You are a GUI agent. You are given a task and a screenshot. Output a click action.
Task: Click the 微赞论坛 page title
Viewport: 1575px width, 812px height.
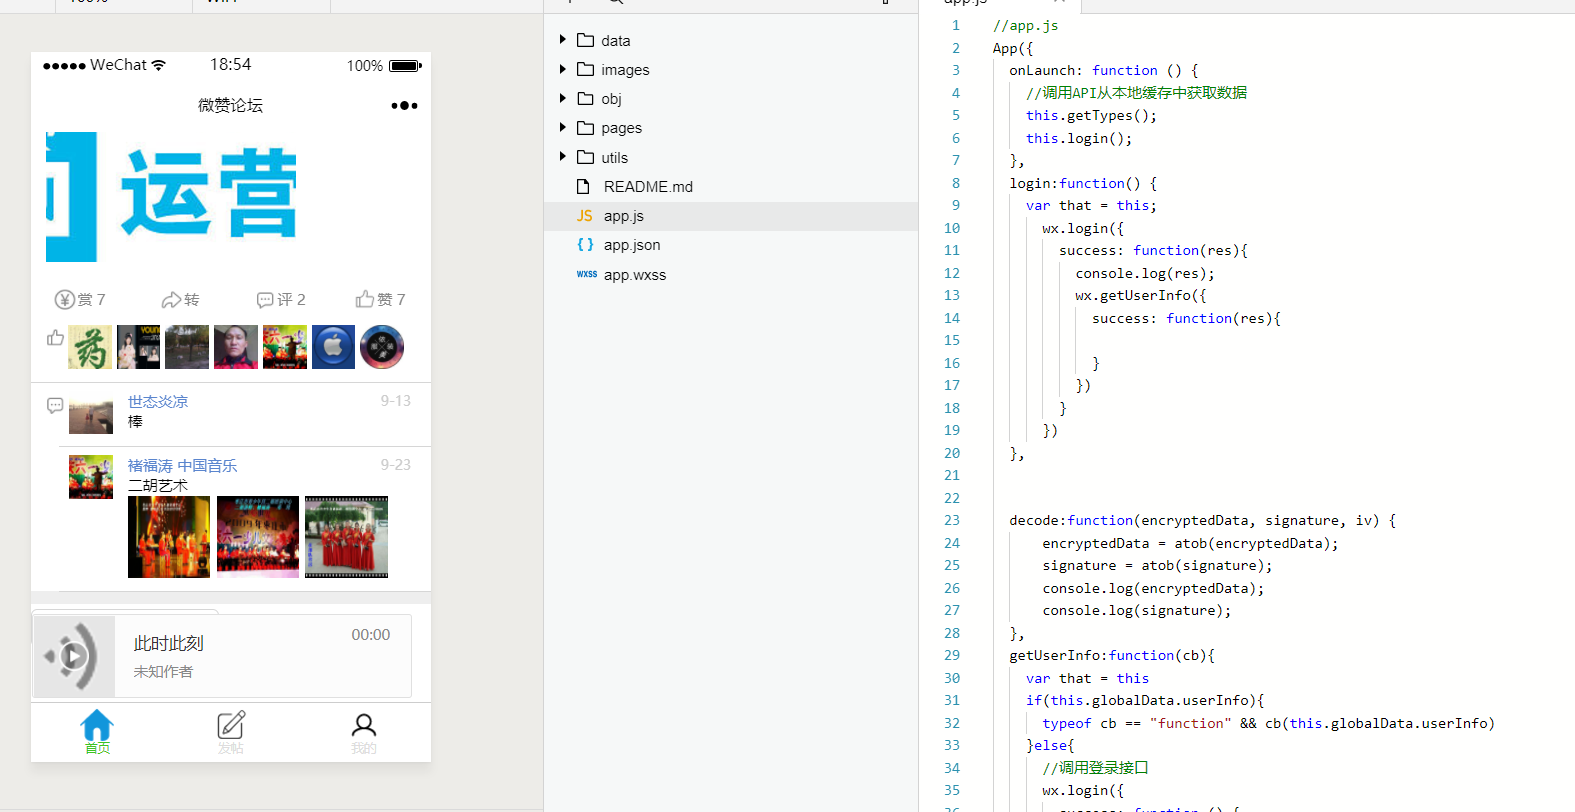coord(230,105)
